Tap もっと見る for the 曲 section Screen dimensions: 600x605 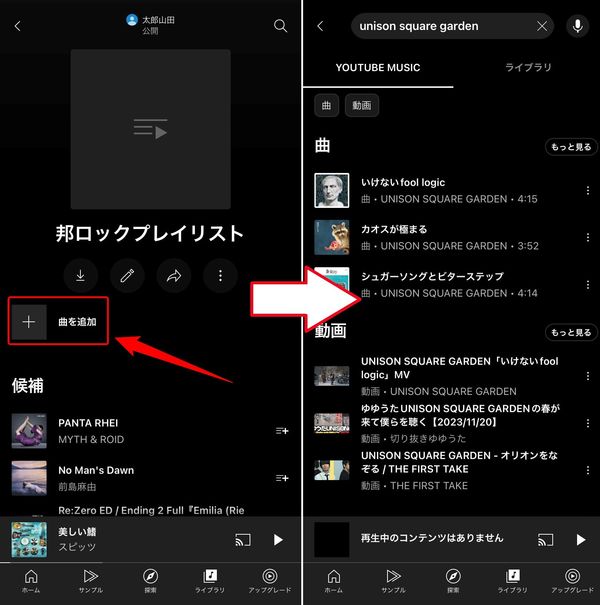571,147
